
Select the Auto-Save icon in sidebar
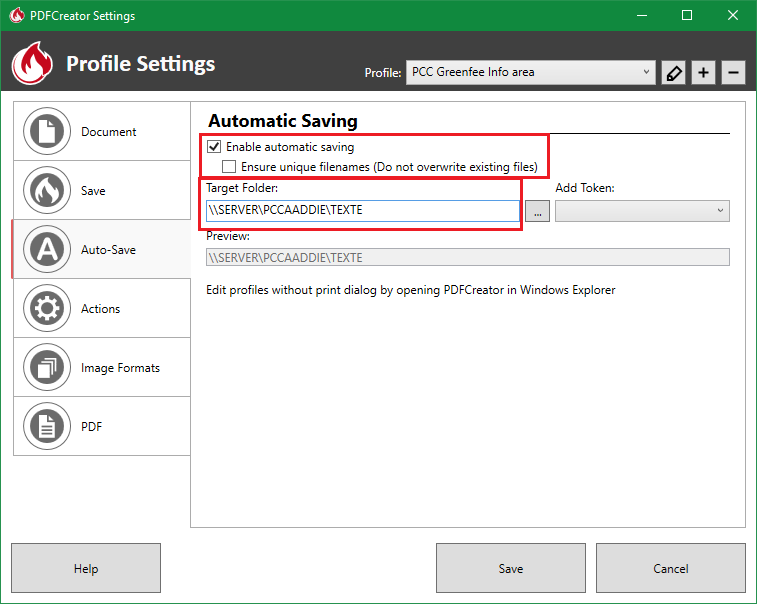coord(44,250)
